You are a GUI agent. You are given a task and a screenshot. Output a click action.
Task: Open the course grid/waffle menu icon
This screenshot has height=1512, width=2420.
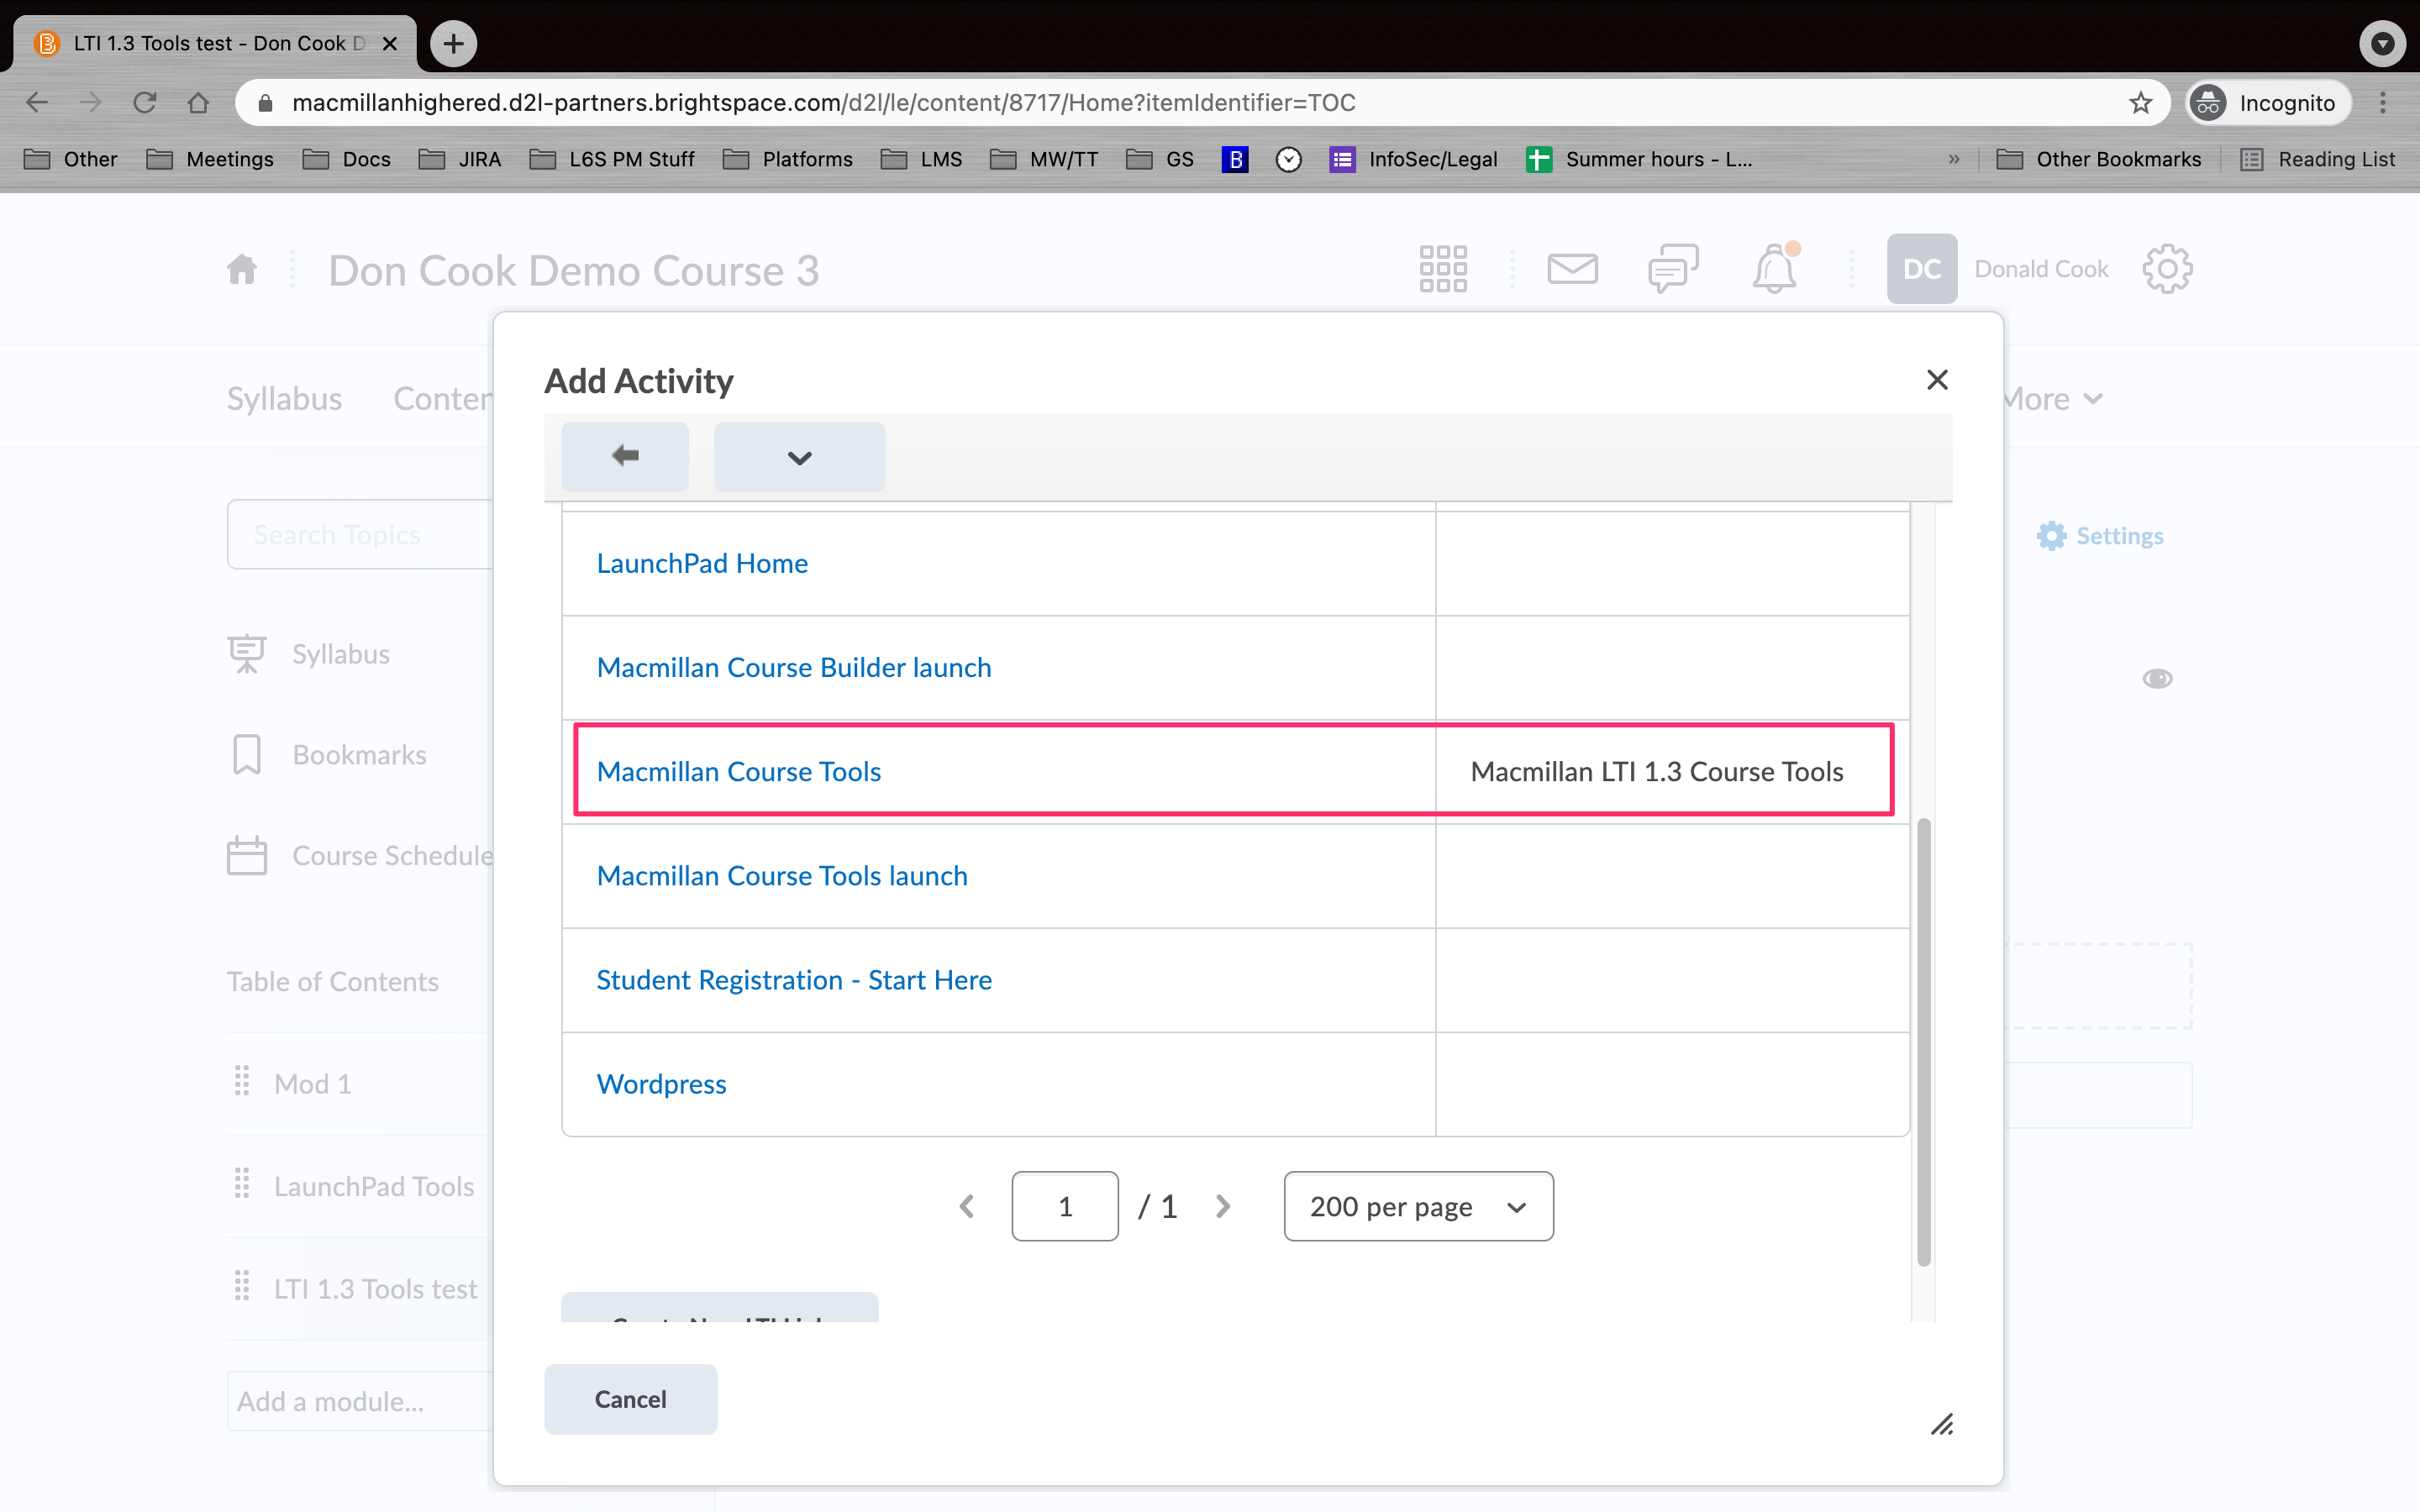[x=1443, y=268]
